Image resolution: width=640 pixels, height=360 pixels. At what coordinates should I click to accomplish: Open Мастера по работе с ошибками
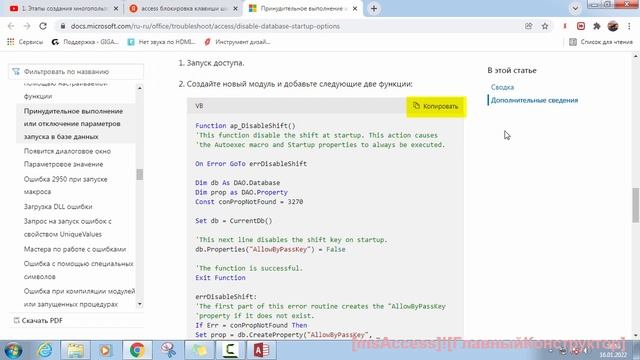(75, 249)
